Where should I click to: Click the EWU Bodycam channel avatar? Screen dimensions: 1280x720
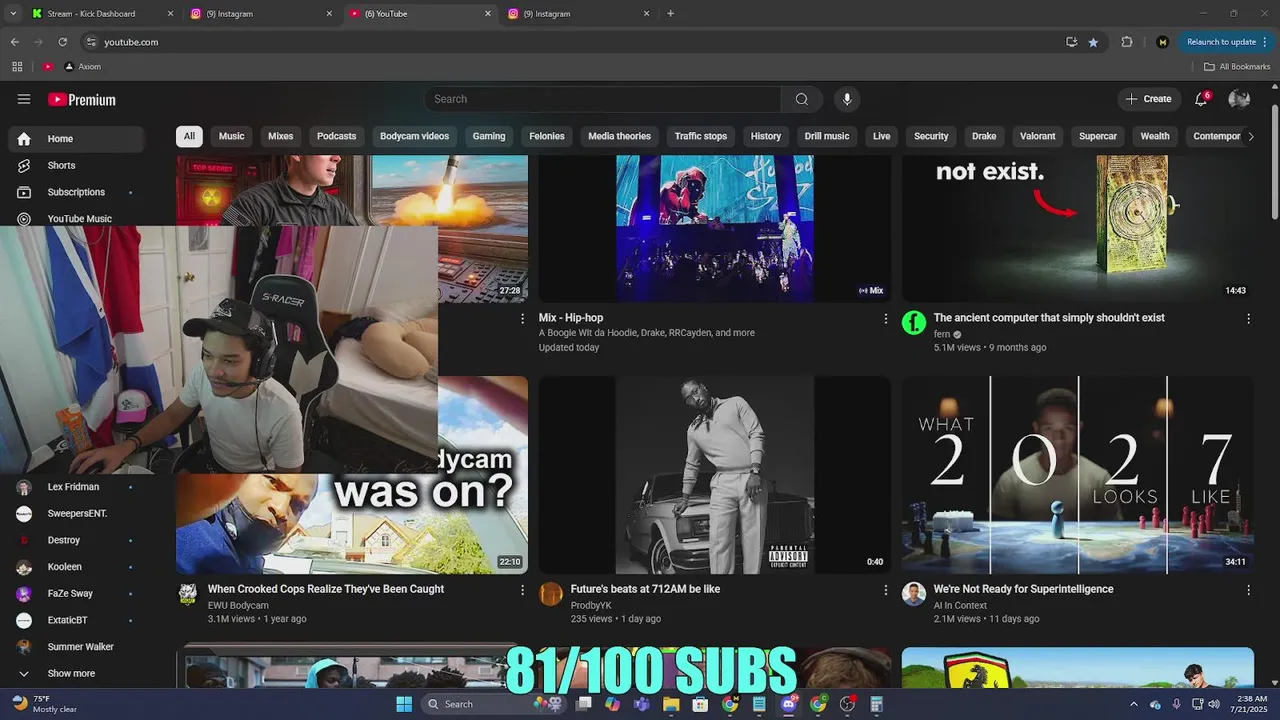[187, 594]
